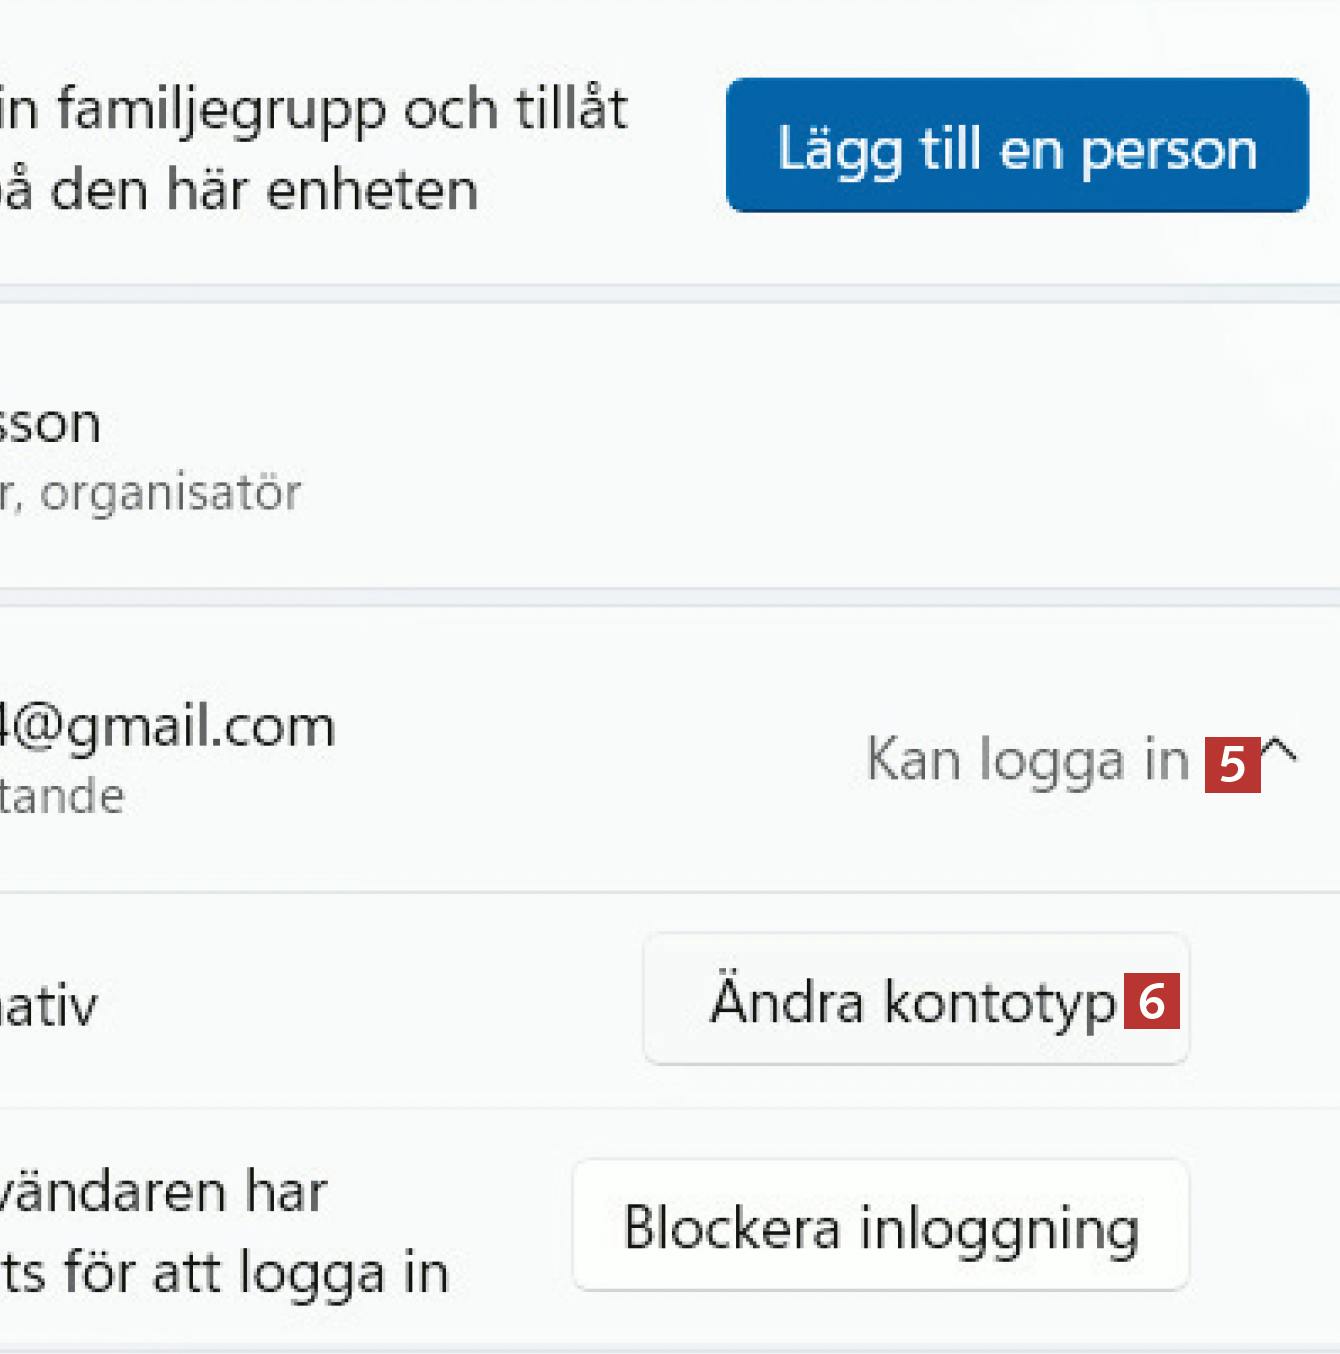Click the "Kan logga in" status text

pyautogui.click(x=1027, y=760)
